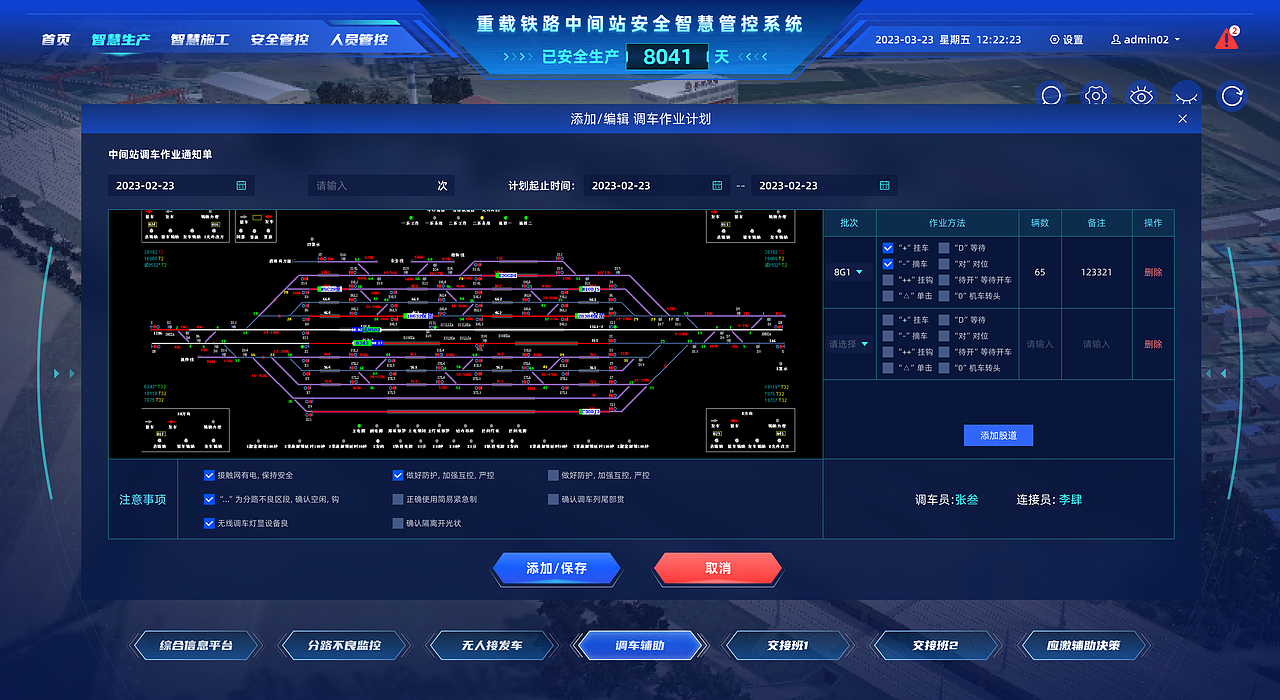Click the open-eye visibility icon top right
Screen dimensions: 1280x700
click(x=1141, y=95)
